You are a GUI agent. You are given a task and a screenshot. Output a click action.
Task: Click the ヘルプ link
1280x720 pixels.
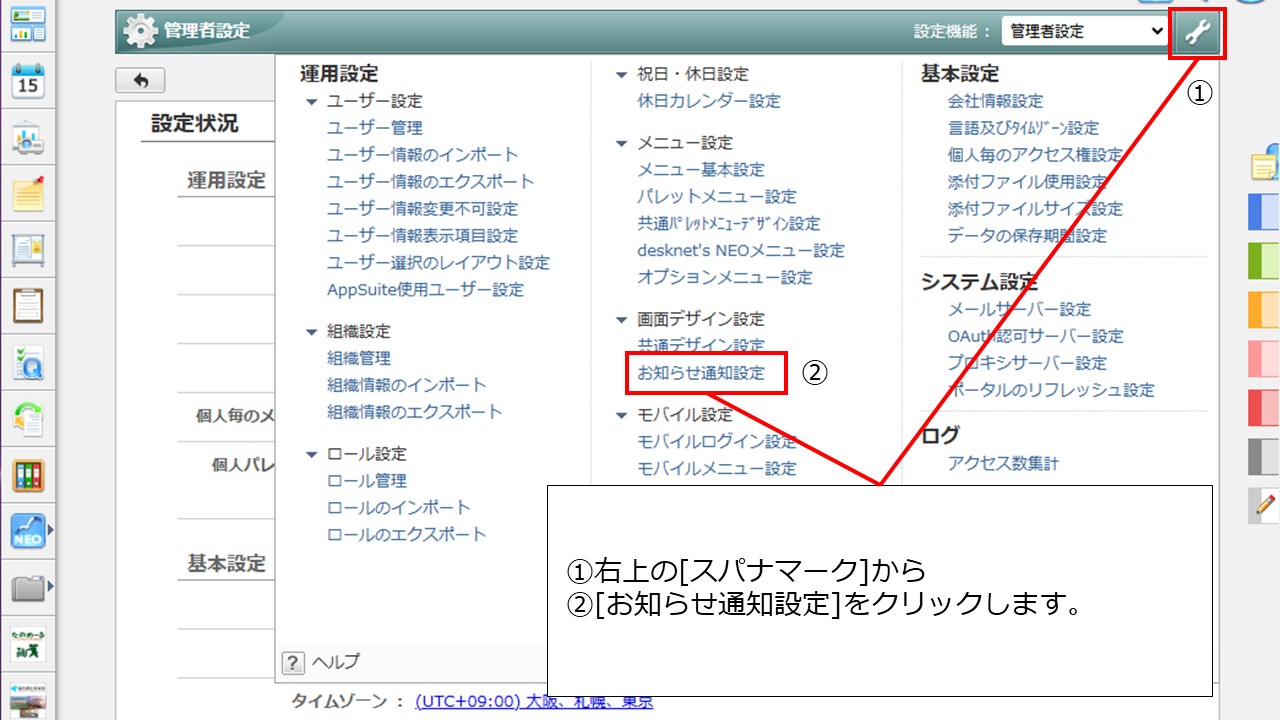point(335,662)
